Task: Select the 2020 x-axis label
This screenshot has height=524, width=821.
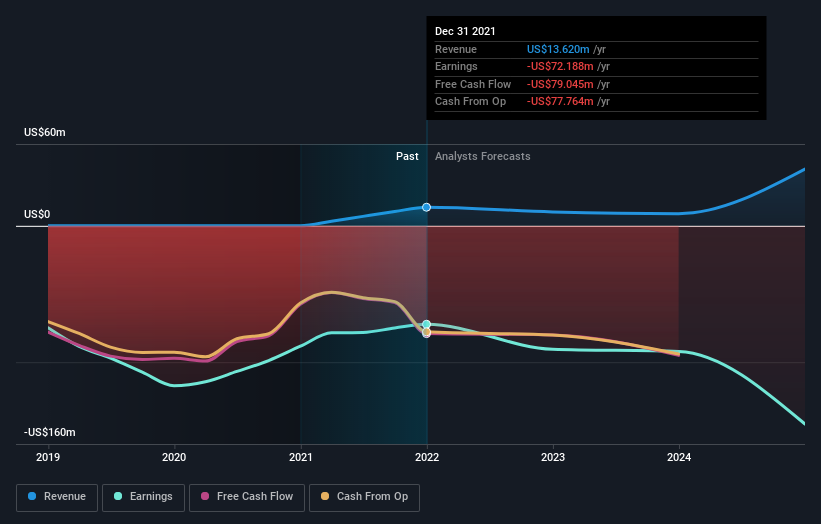Action: [174, 457]
